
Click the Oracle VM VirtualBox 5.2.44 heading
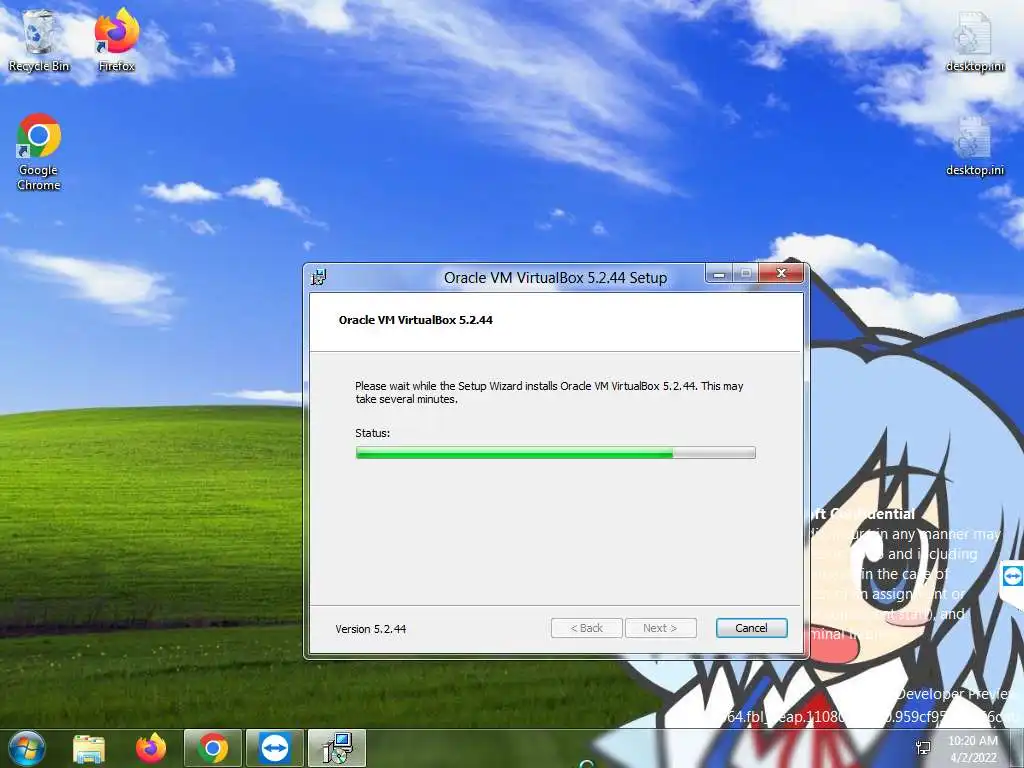[x=415, y=320]
